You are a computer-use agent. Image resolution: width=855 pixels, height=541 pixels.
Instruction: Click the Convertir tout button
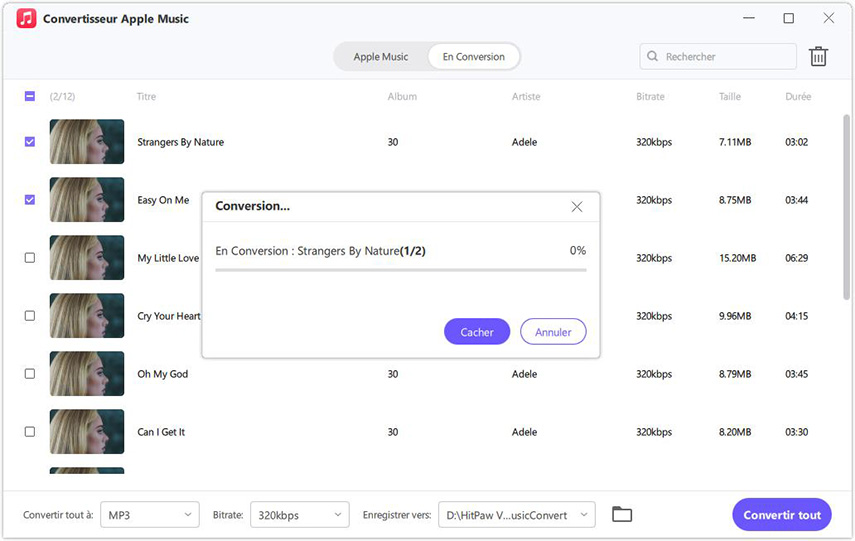click(782, 515)
